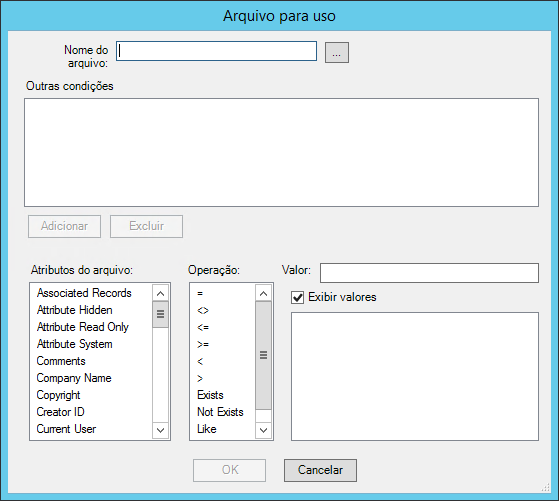Focus the Nome do arquivo input field
The width and height of the screenshot is (559, 501).
tap(216, 51)
